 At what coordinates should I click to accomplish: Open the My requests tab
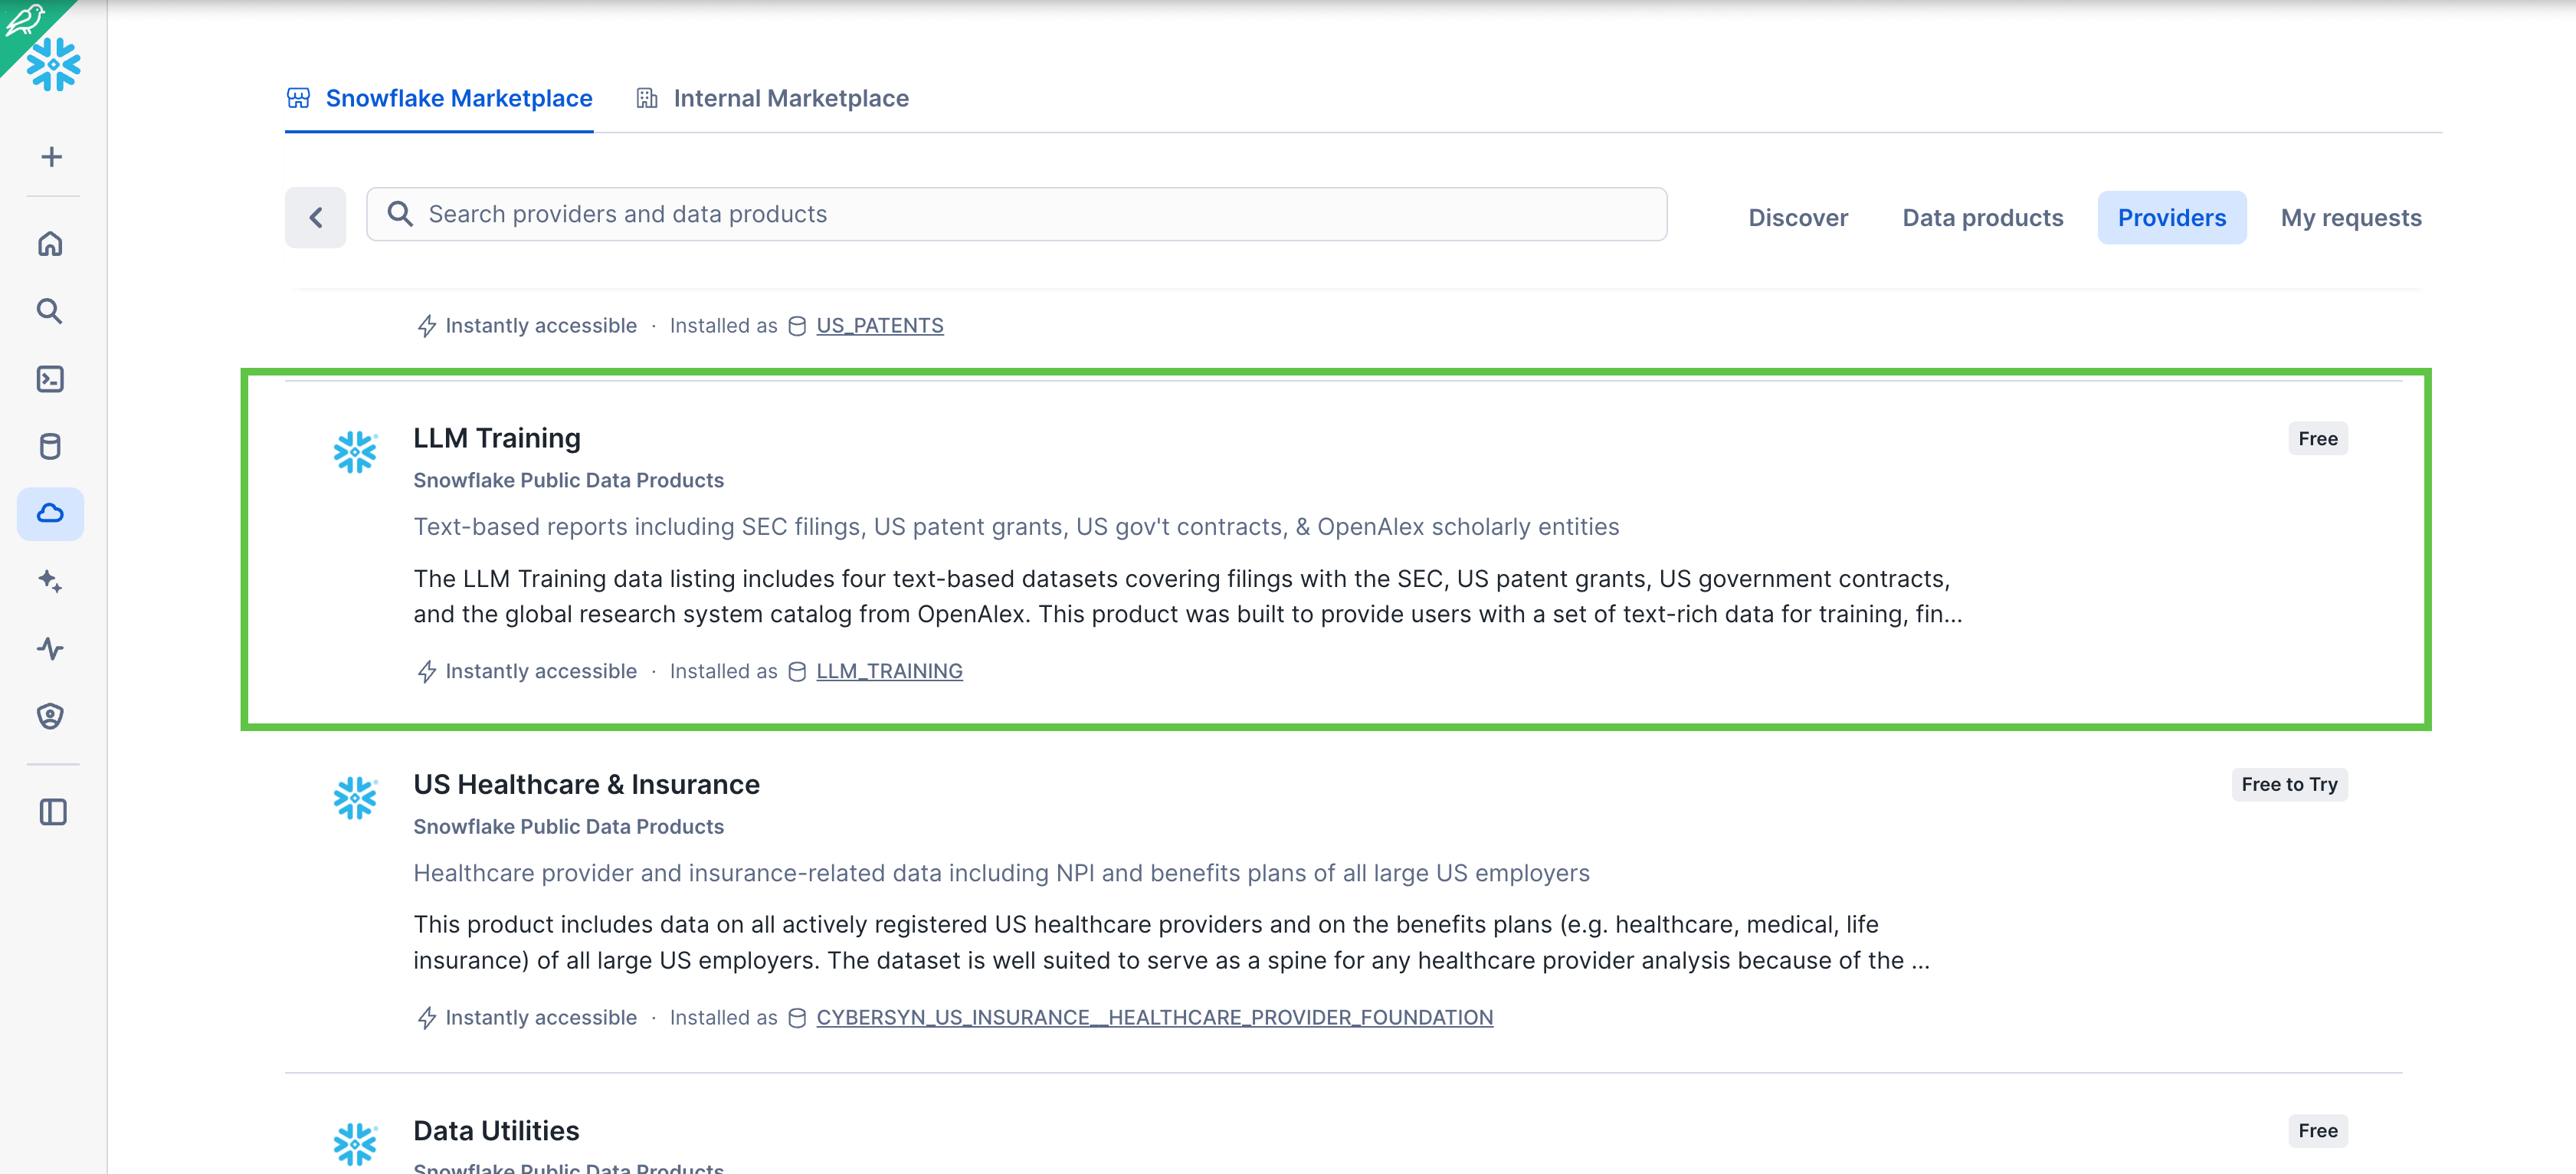click(x=2351, y=218)
